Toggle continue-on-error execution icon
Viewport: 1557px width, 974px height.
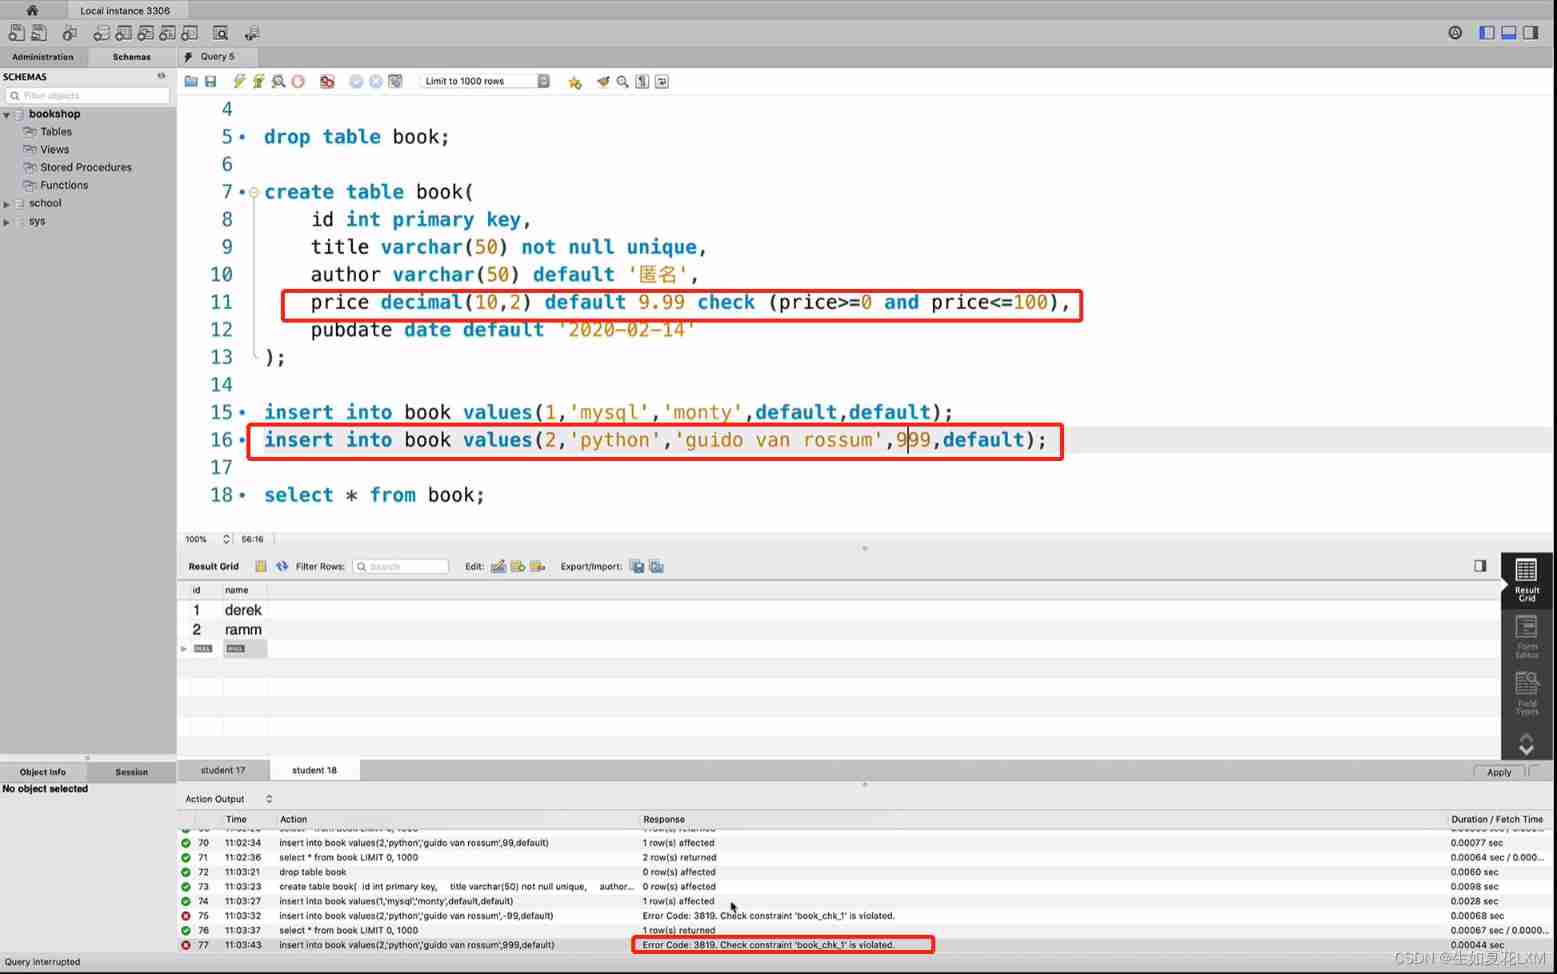tap(327, 81)
